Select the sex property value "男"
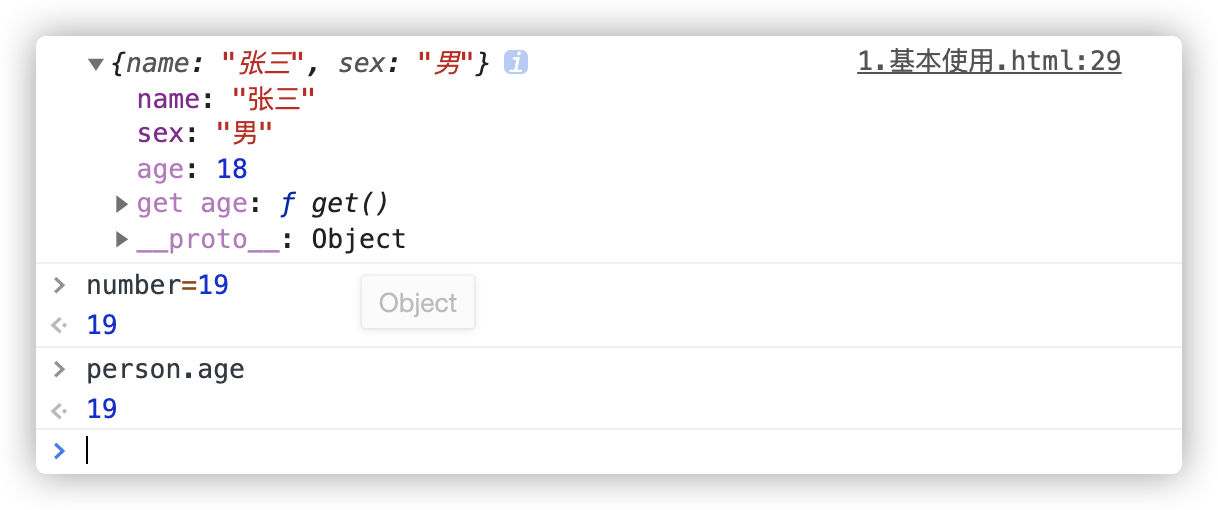Image resolution: width=1218 pixels, height=510 pixels. [x=244, y=134]
